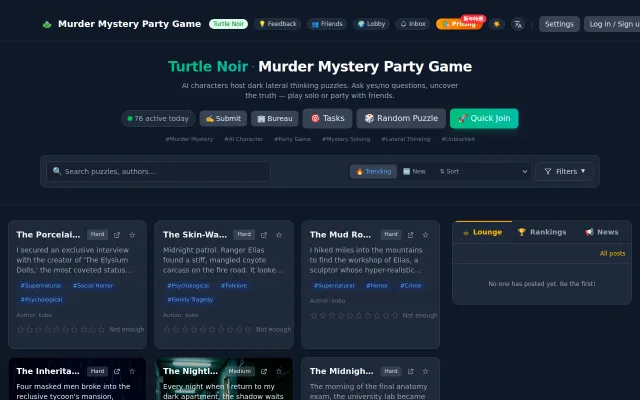The image size is (640, 400).
Task: Select #Social Horror tag on Porcelai... card
Action: [93, 286]
